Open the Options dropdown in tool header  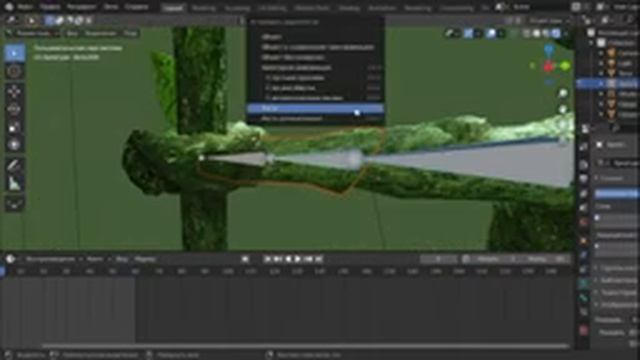point(549,20)
